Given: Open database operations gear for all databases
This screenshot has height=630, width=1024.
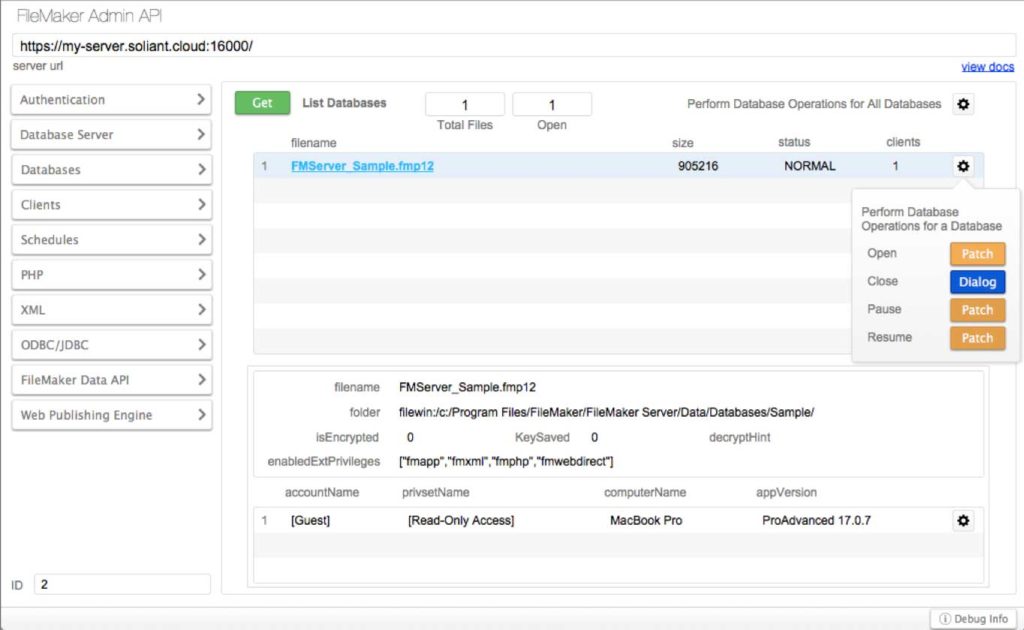Looking at the screenshot, I should tap(962, 104).
